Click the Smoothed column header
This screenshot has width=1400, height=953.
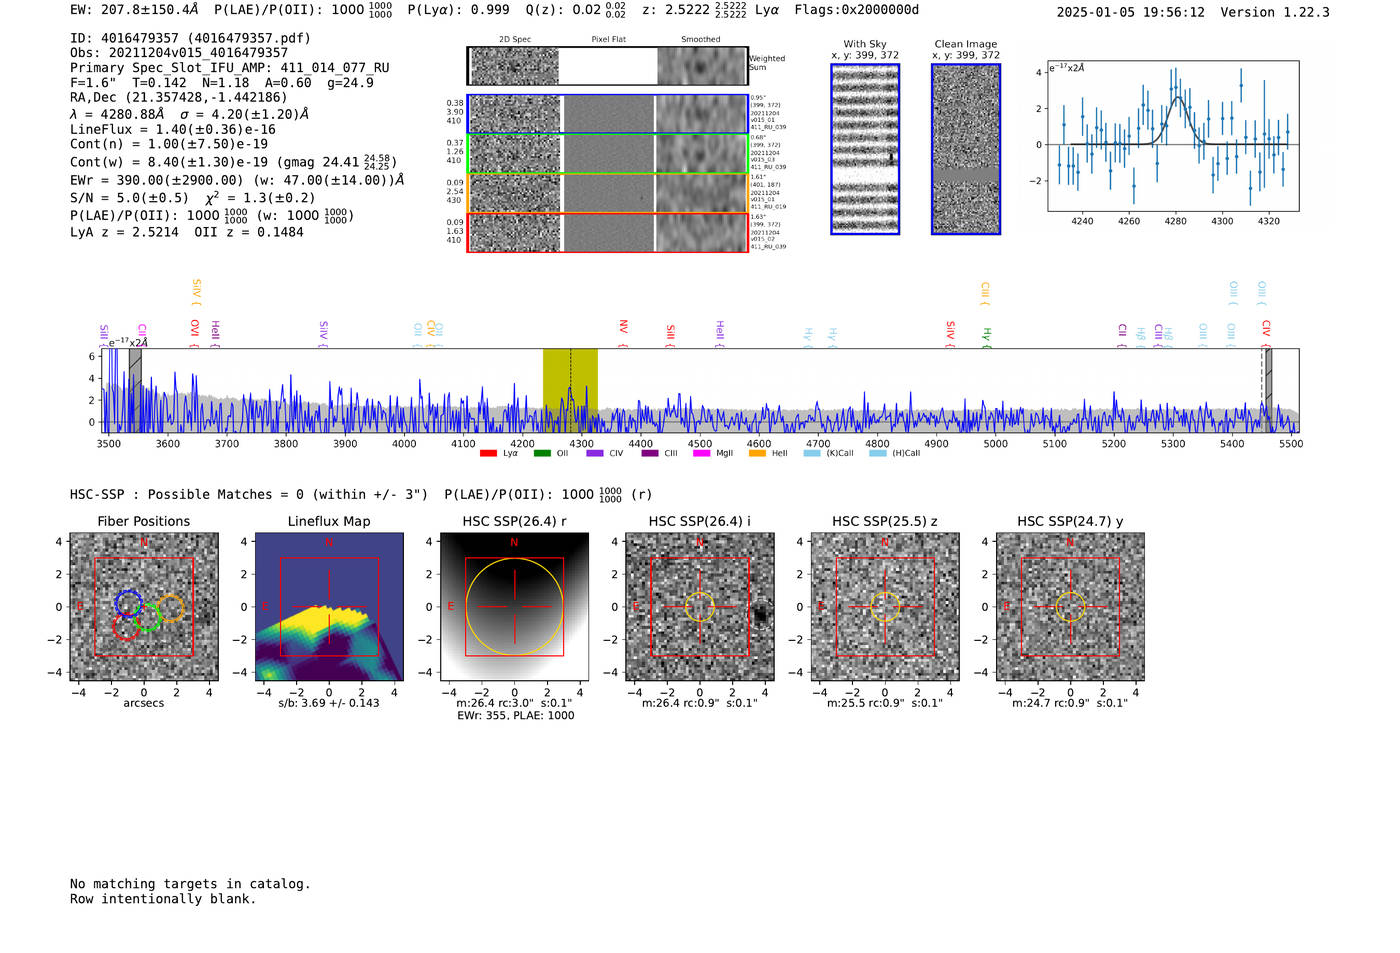click(x=701, y=40)
